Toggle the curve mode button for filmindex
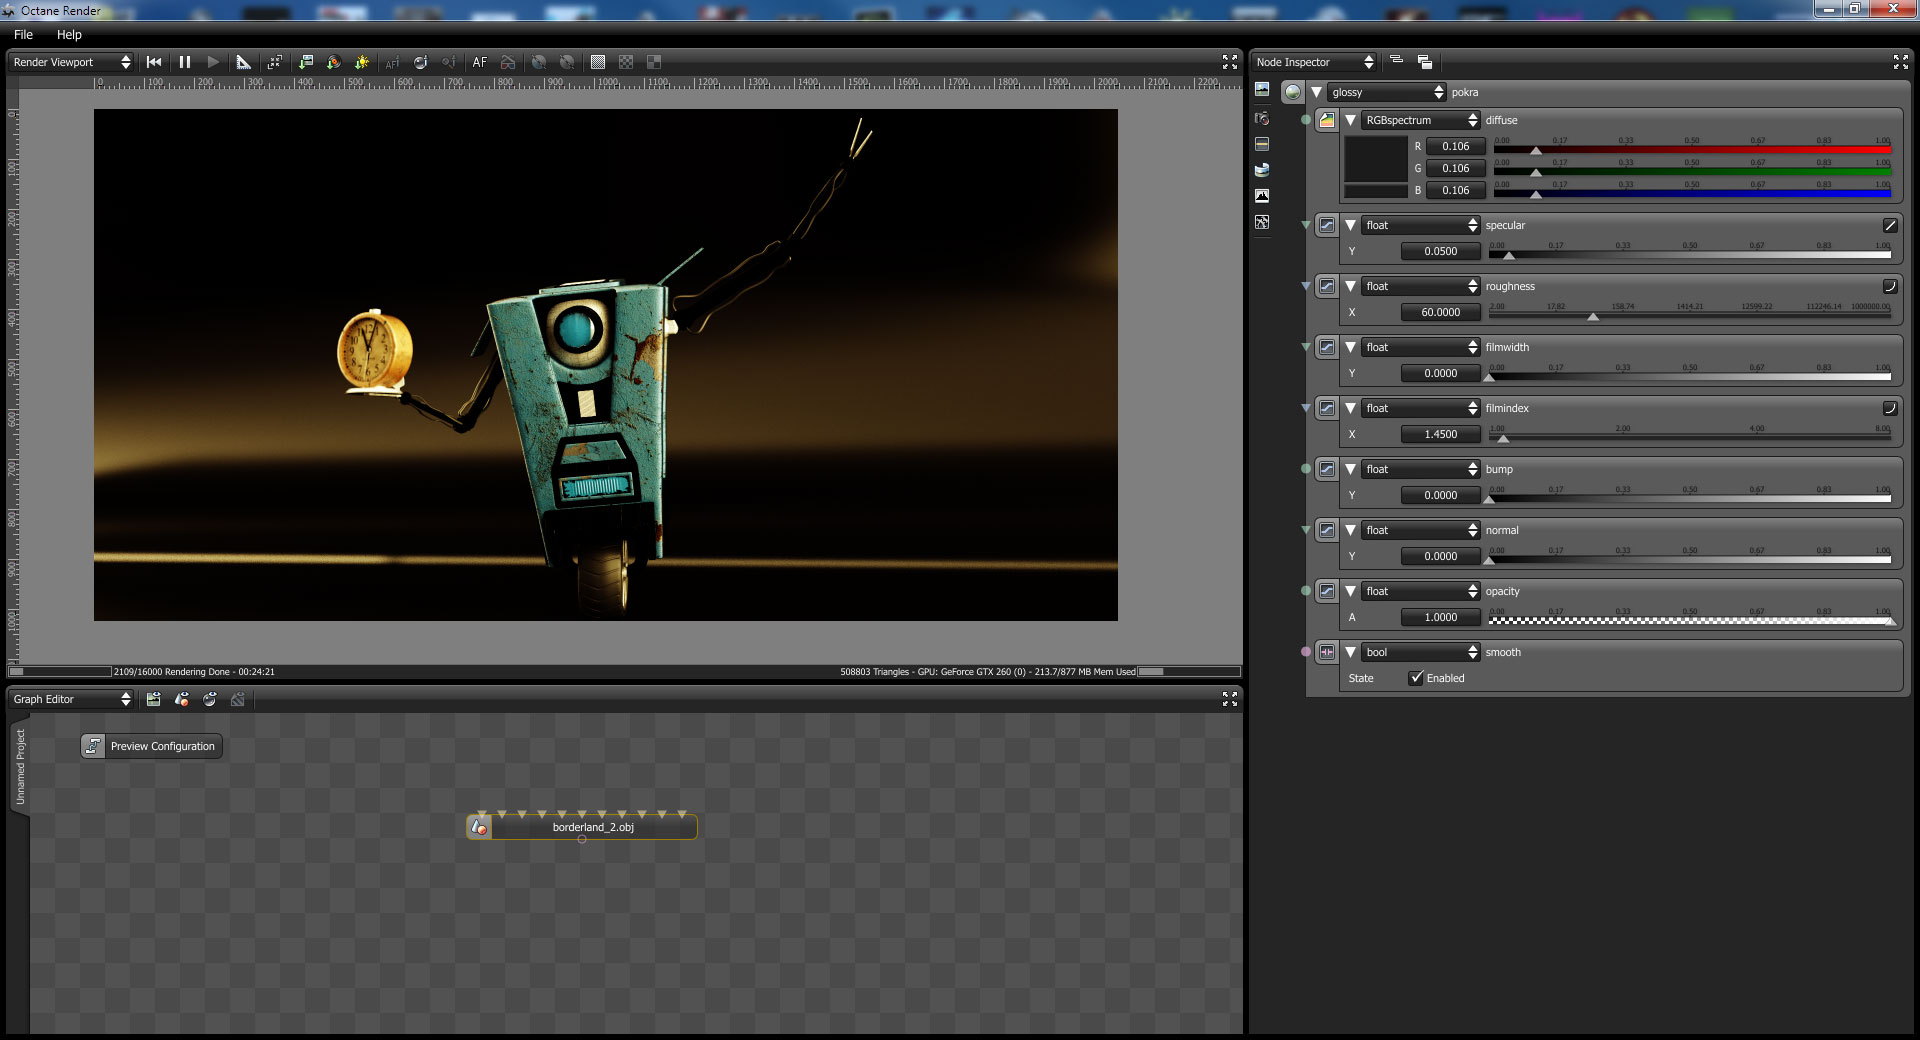The image size is (1920, 1040). click(x=1890, y=408)
